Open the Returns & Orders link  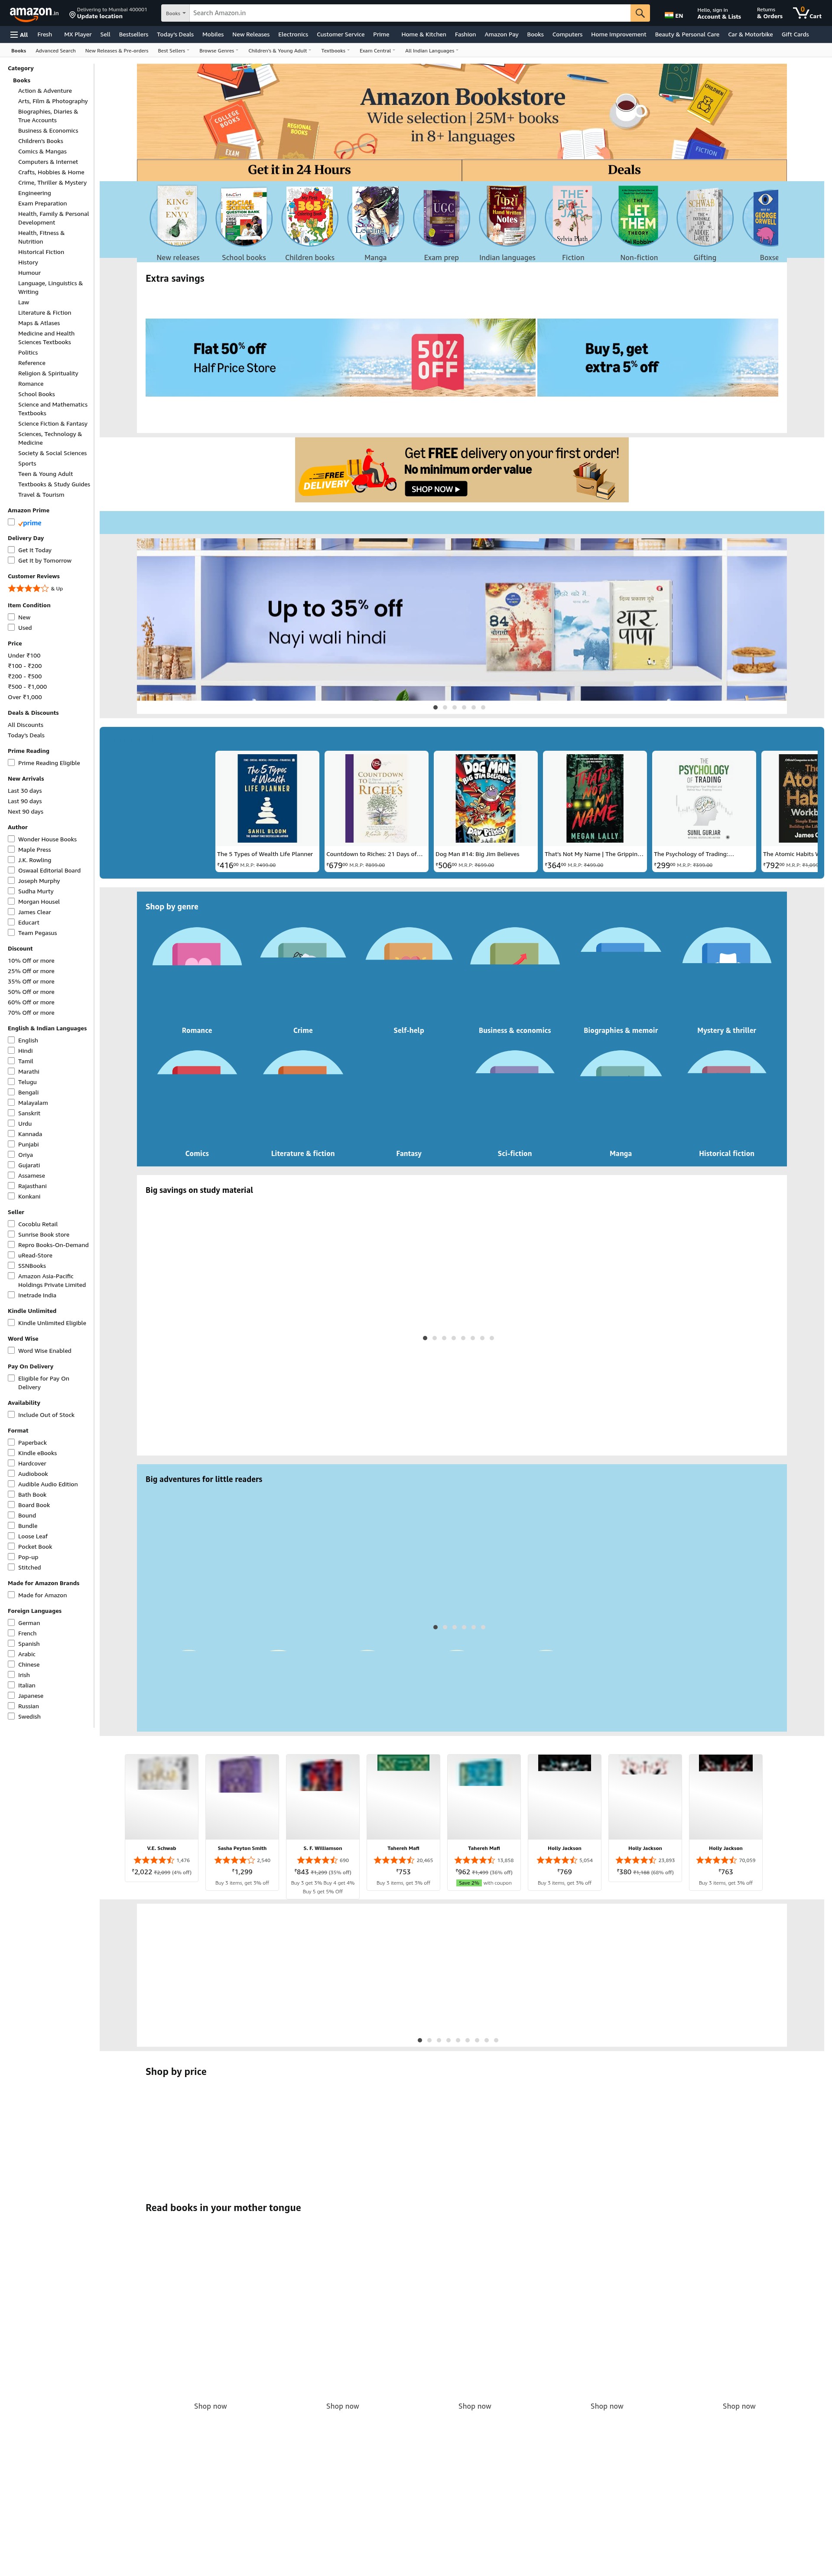coord(769,13)
